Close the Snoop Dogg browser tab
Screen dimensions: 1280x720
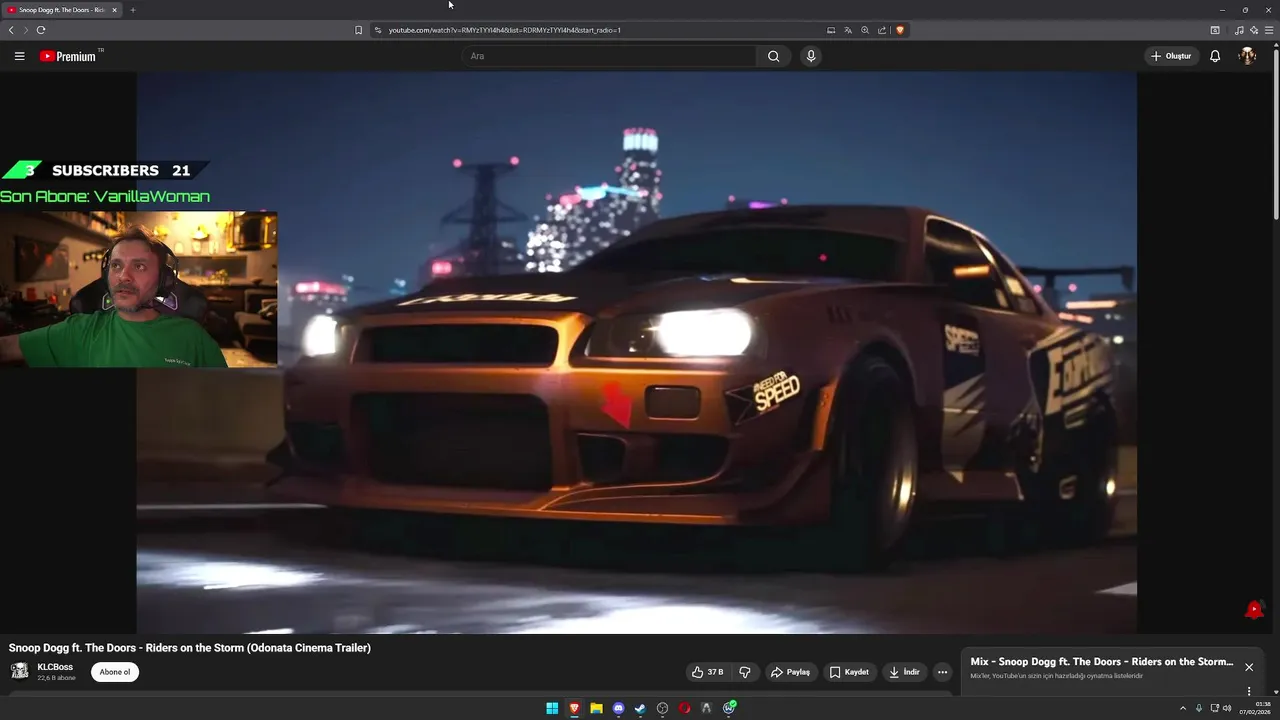pos(114,10)
